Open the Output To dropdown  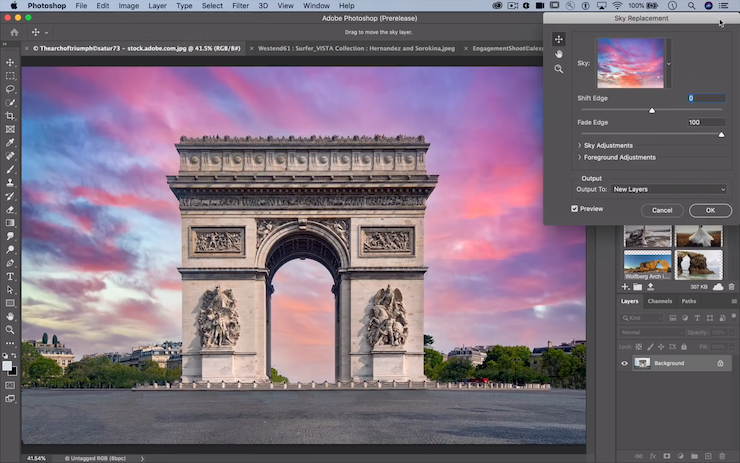(x=669, y=189)
